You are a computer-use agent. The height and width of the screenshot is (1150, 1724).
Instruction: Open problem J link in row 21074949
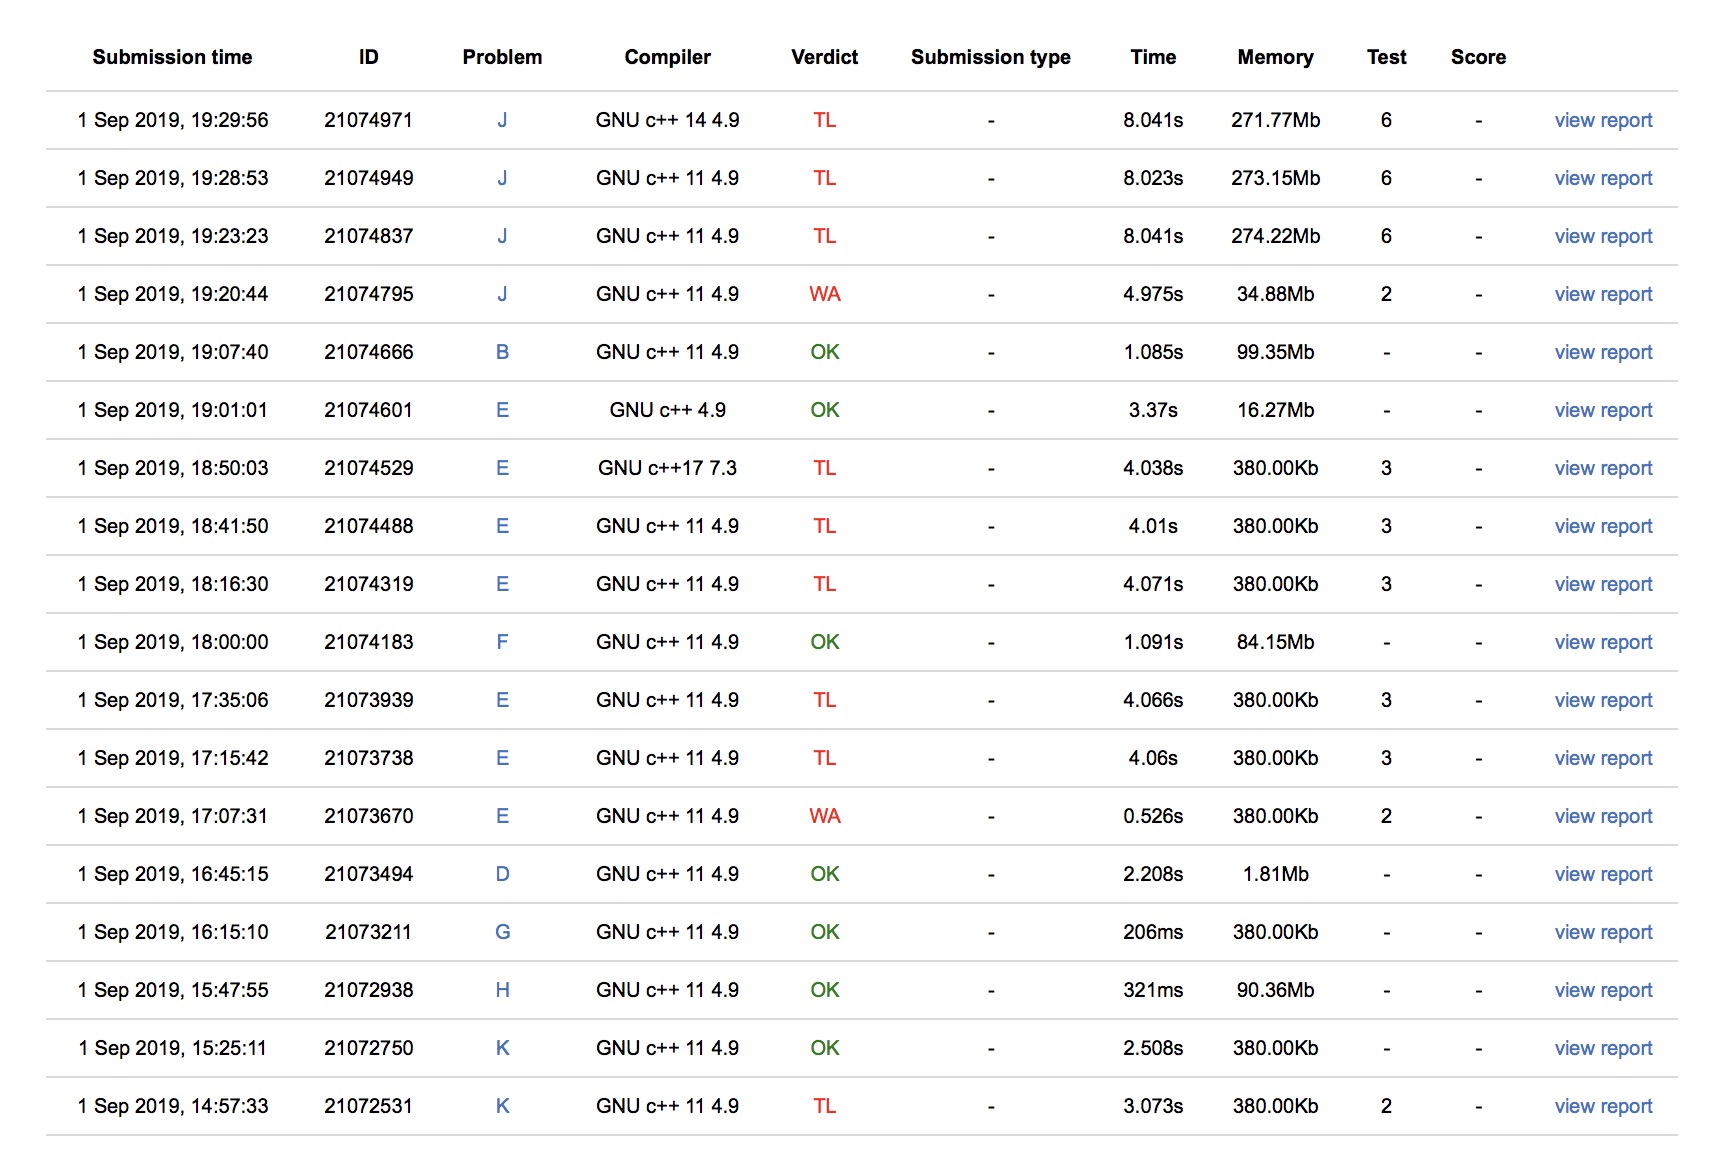502,178
